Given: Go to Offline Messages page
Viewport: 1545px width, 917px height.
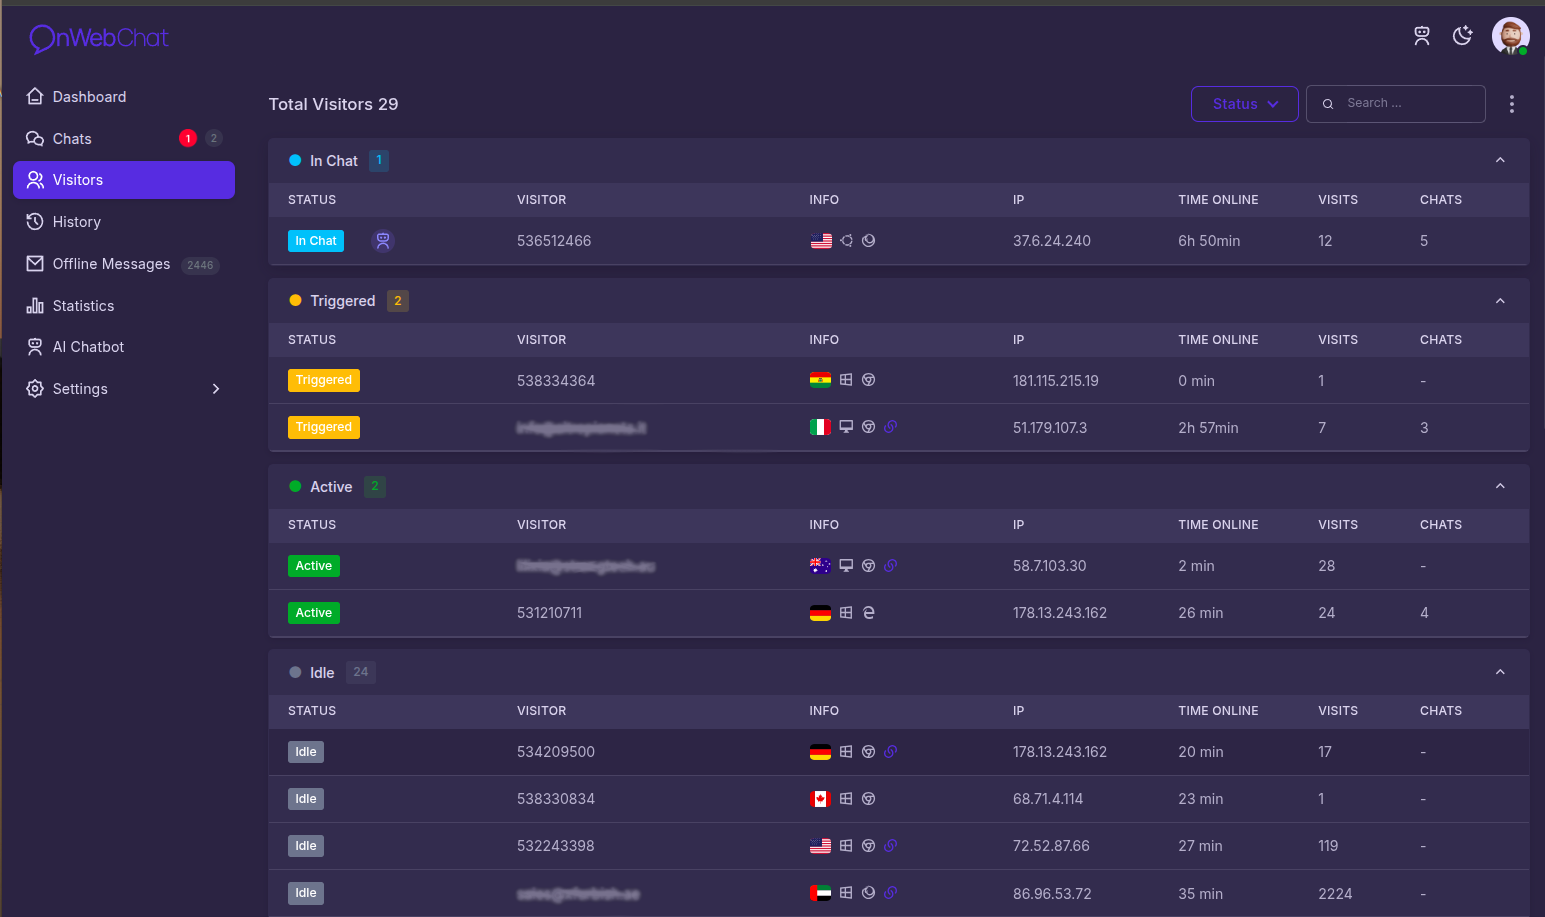Looking at the screenshot, I should [x=111, y=264].
